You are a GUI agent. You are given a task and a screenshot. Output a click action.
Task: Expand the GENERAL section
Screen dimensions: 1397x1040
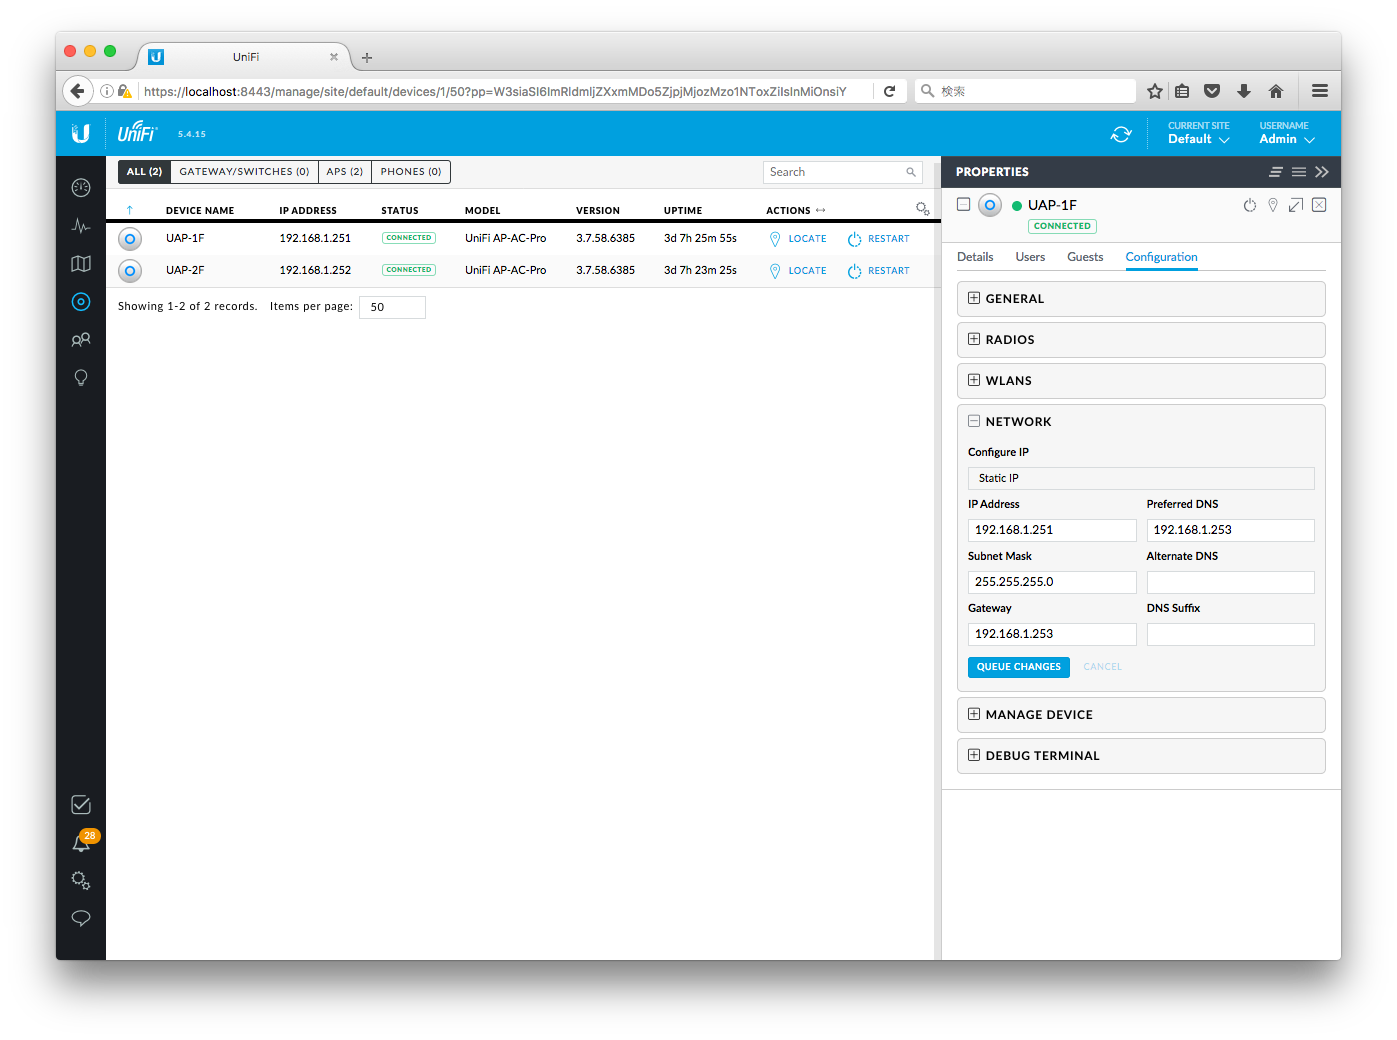(1141, 299)
